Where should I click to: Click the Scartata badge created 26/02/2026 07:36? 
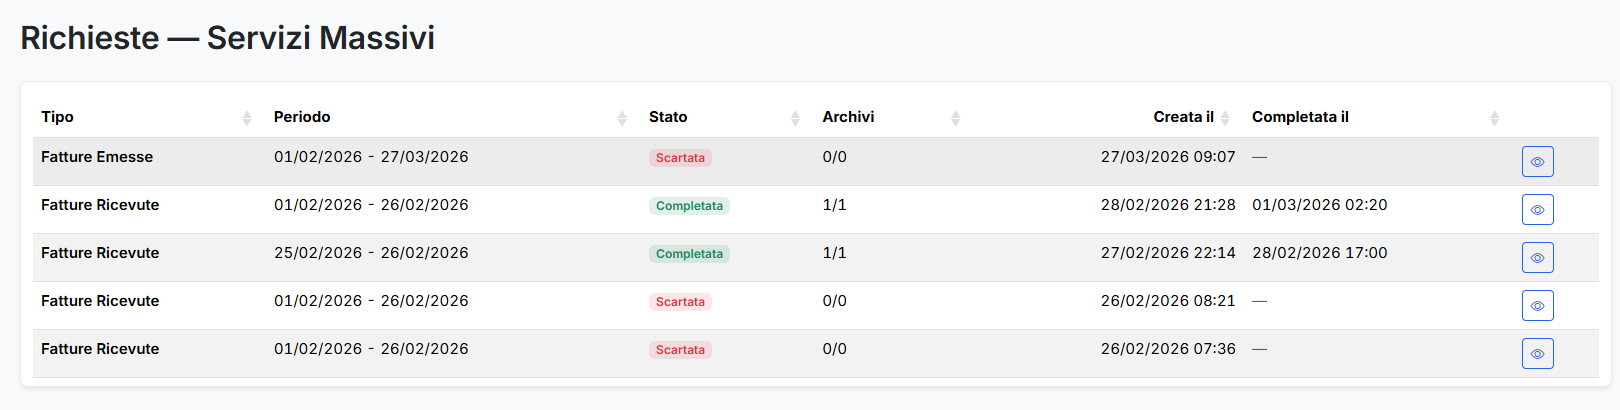point(680,350)
